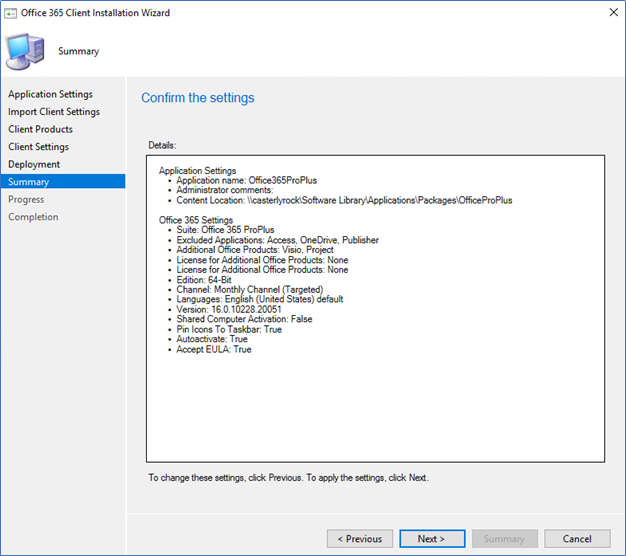The height and width of the screenshot is (556, 626).
Task: Close the Office 365 Client Installation Wizard
Action: click(614, 12)
